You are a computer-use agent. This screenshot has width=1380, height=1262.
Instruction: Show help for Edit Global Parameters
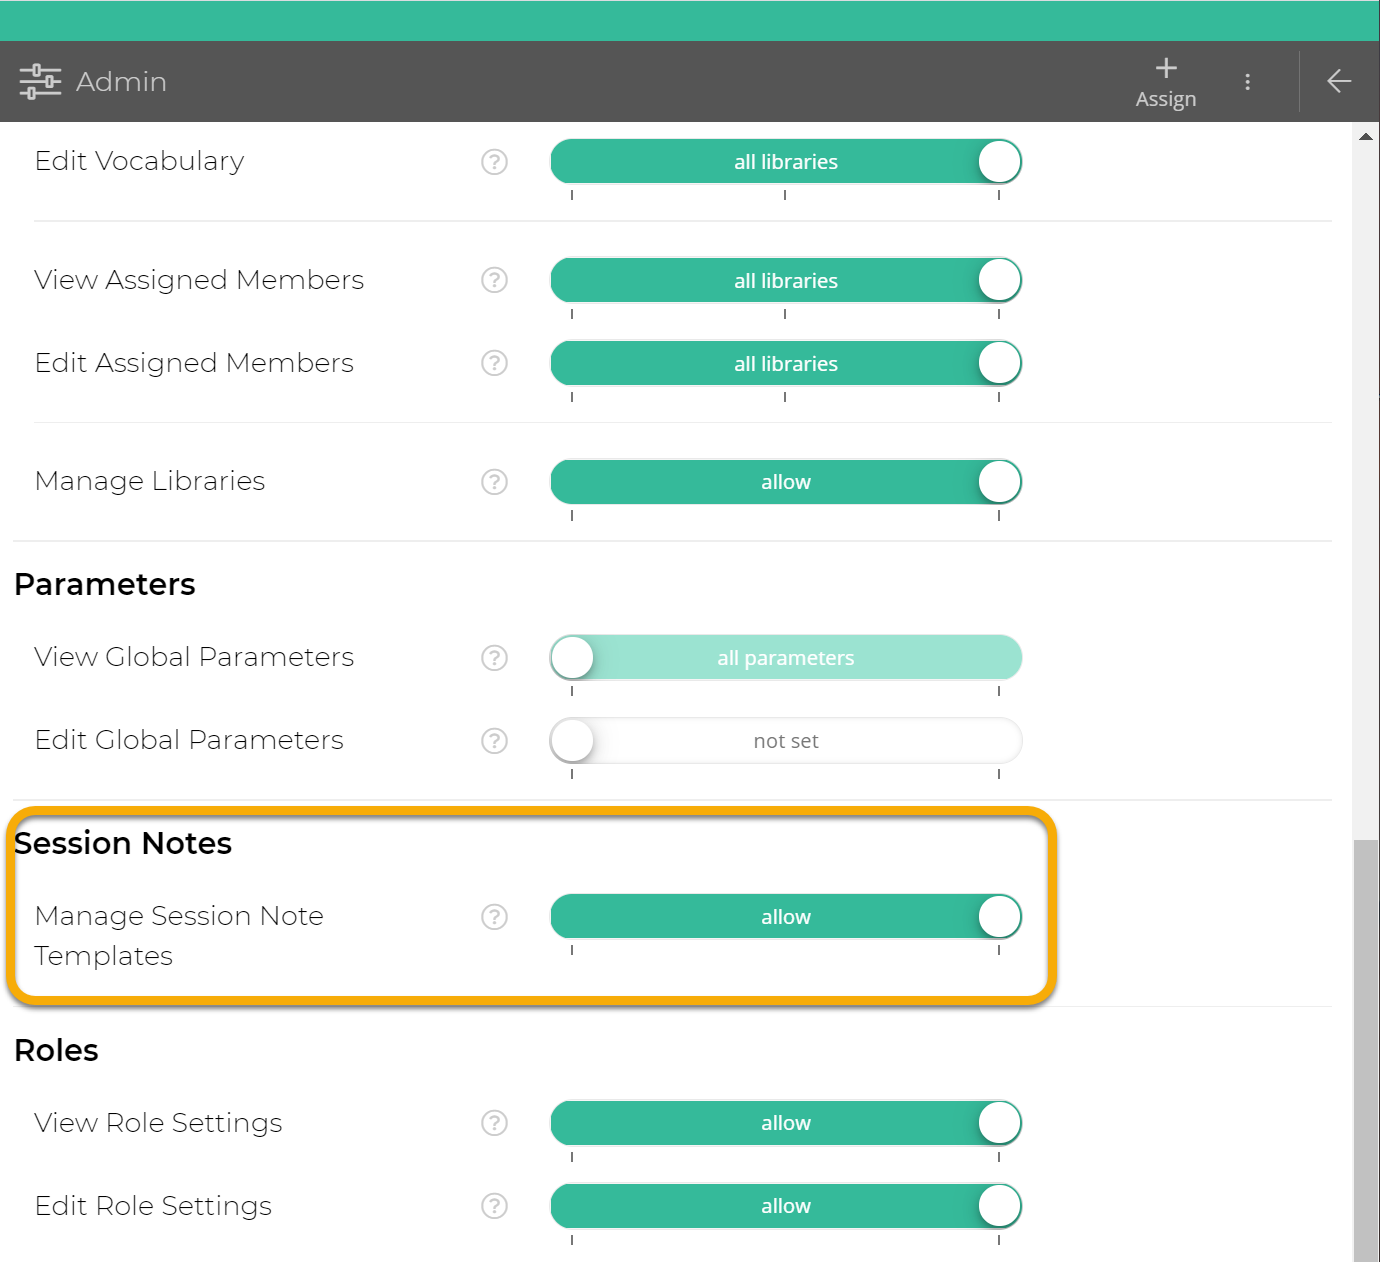pyautogui.click(x=494, y=741)
